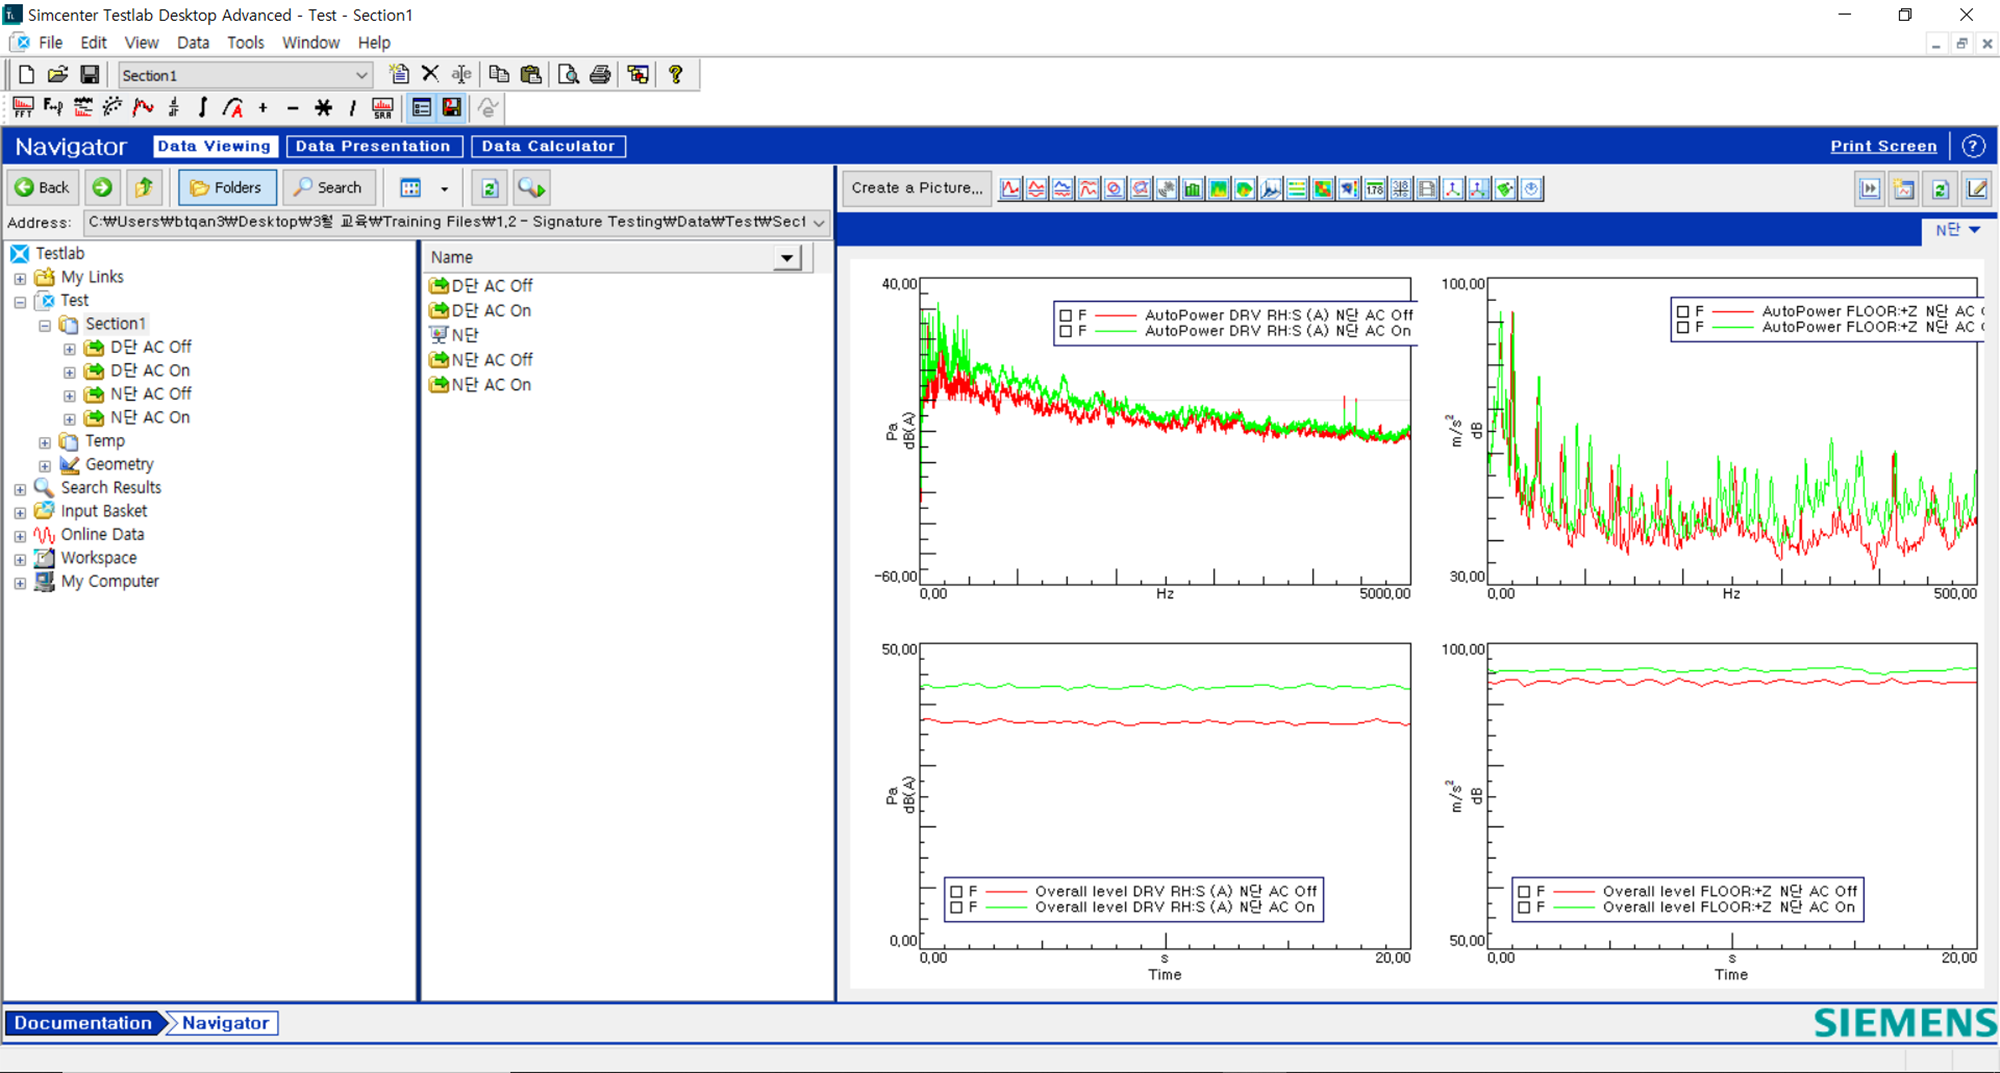Expand the Workspace tree node
This screenshot has height=1073, width=2000.
click(x=20, y=559)
